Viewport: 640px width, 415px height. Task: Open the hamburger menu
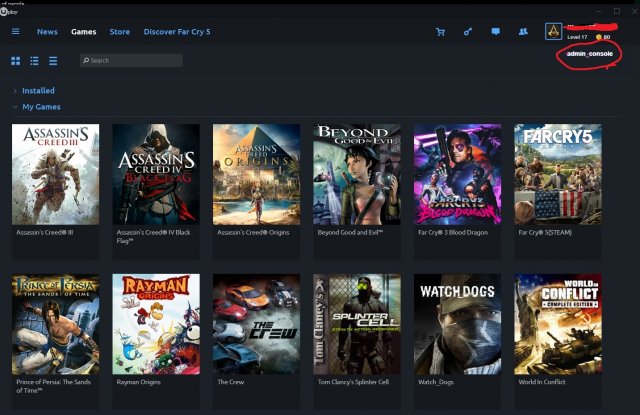coord(15,31)
